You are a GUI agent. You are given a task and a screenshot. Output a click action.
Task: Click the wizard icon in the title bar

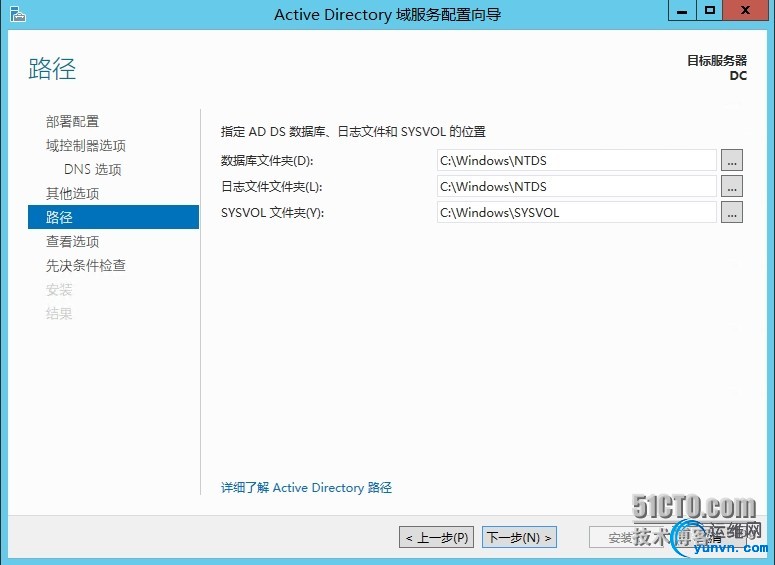pyautogui.click(x=18, y=14)
